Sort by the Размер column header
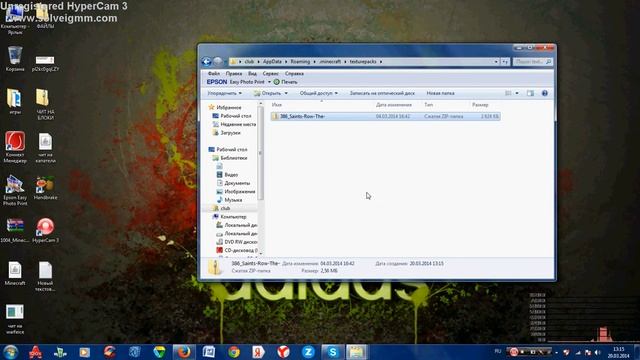The height and width of the screenshot is (360, 640). tap(480, 105)
